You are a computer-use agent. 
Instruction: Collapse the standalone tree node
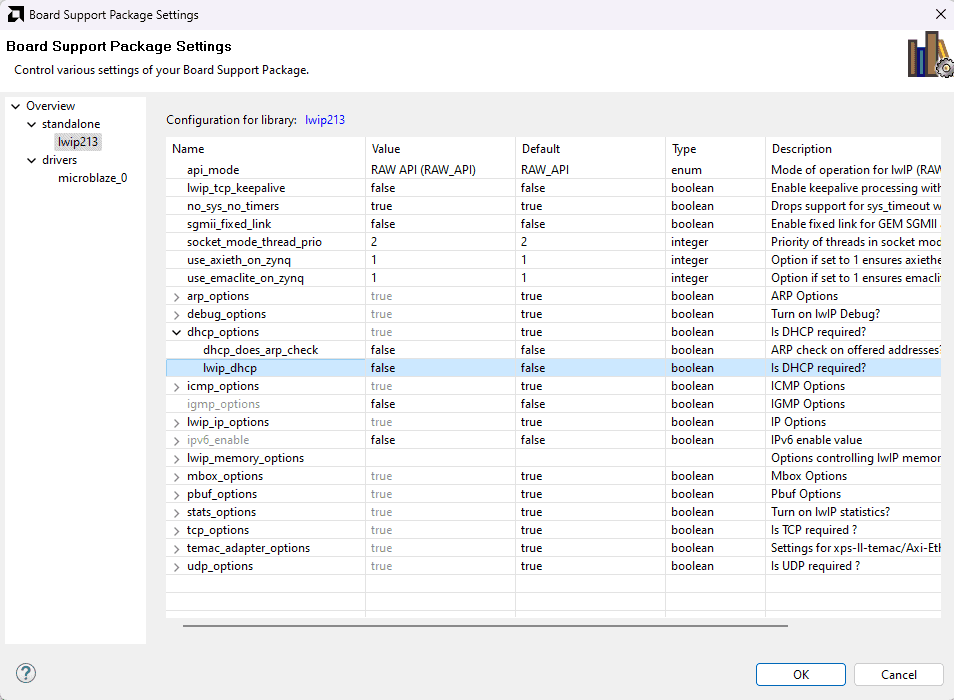pyautogui.click(x=31, y=124)
